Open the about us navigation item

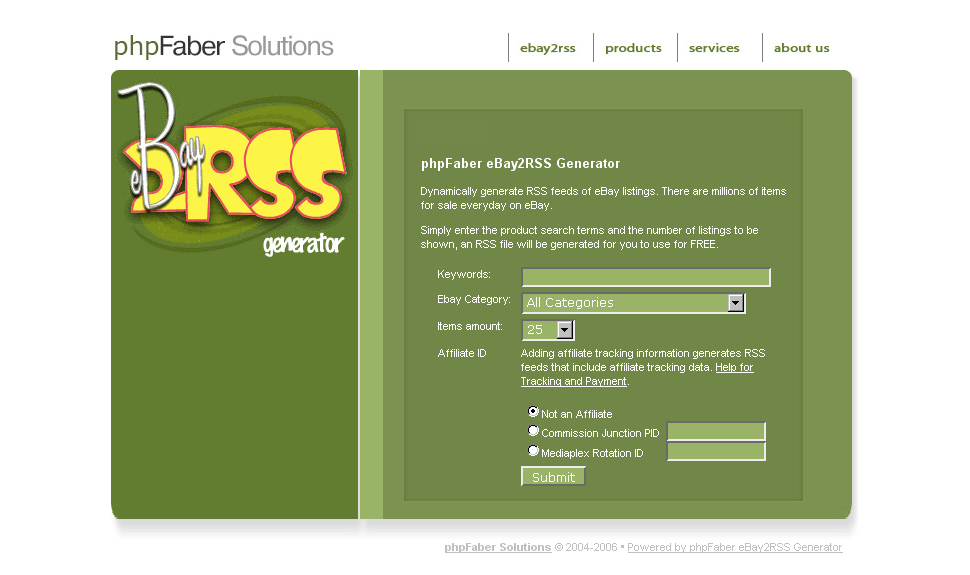801,48
